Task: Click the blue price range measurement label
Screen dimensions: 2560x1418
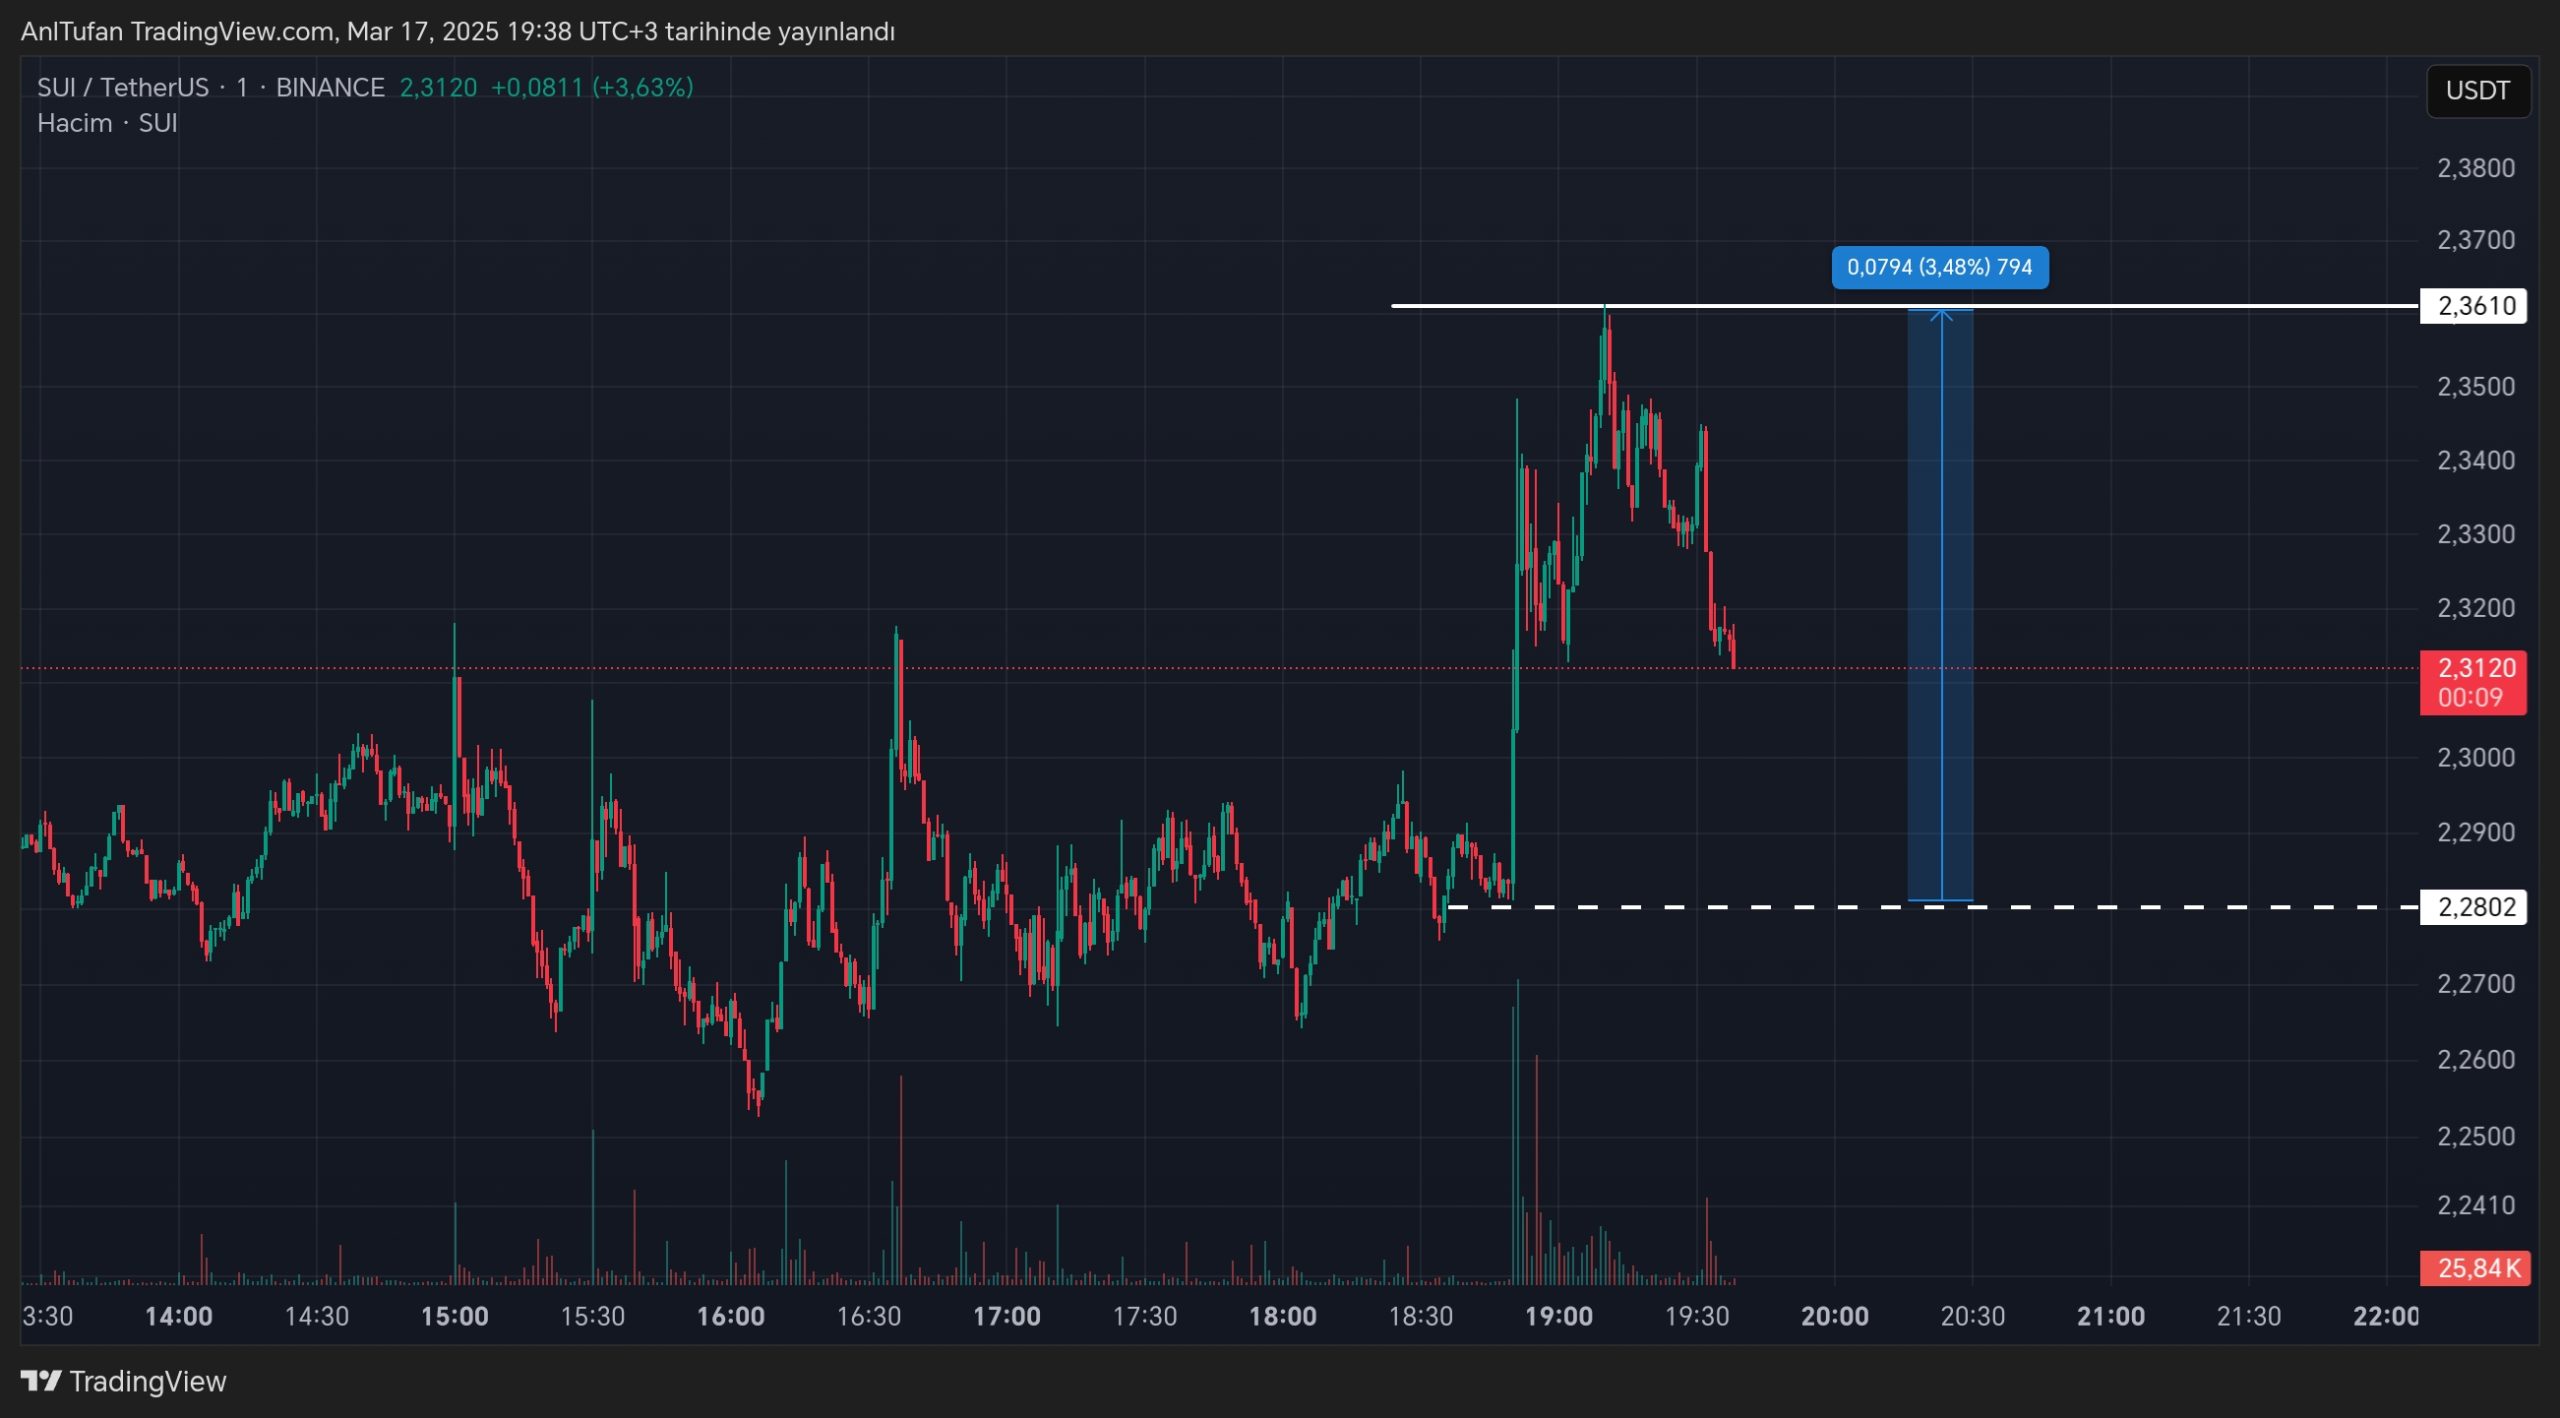Action: (x=1939, y=267)
